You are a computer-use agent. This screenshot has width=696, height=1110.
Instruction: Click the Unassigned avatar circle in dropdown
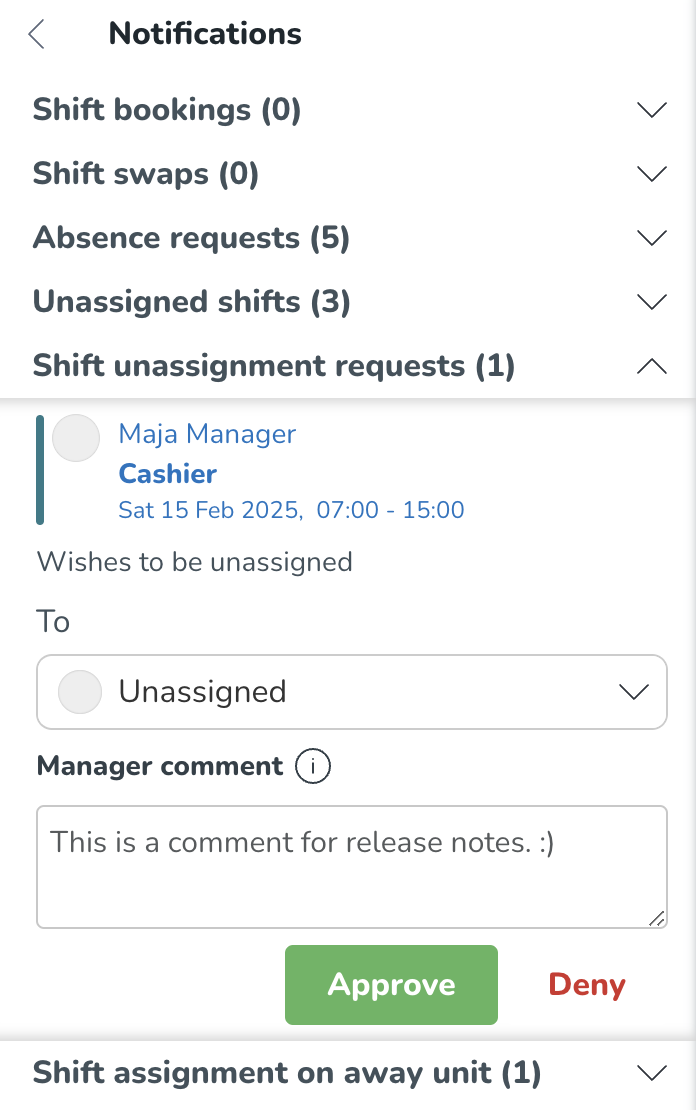click(x=80, y=692)
